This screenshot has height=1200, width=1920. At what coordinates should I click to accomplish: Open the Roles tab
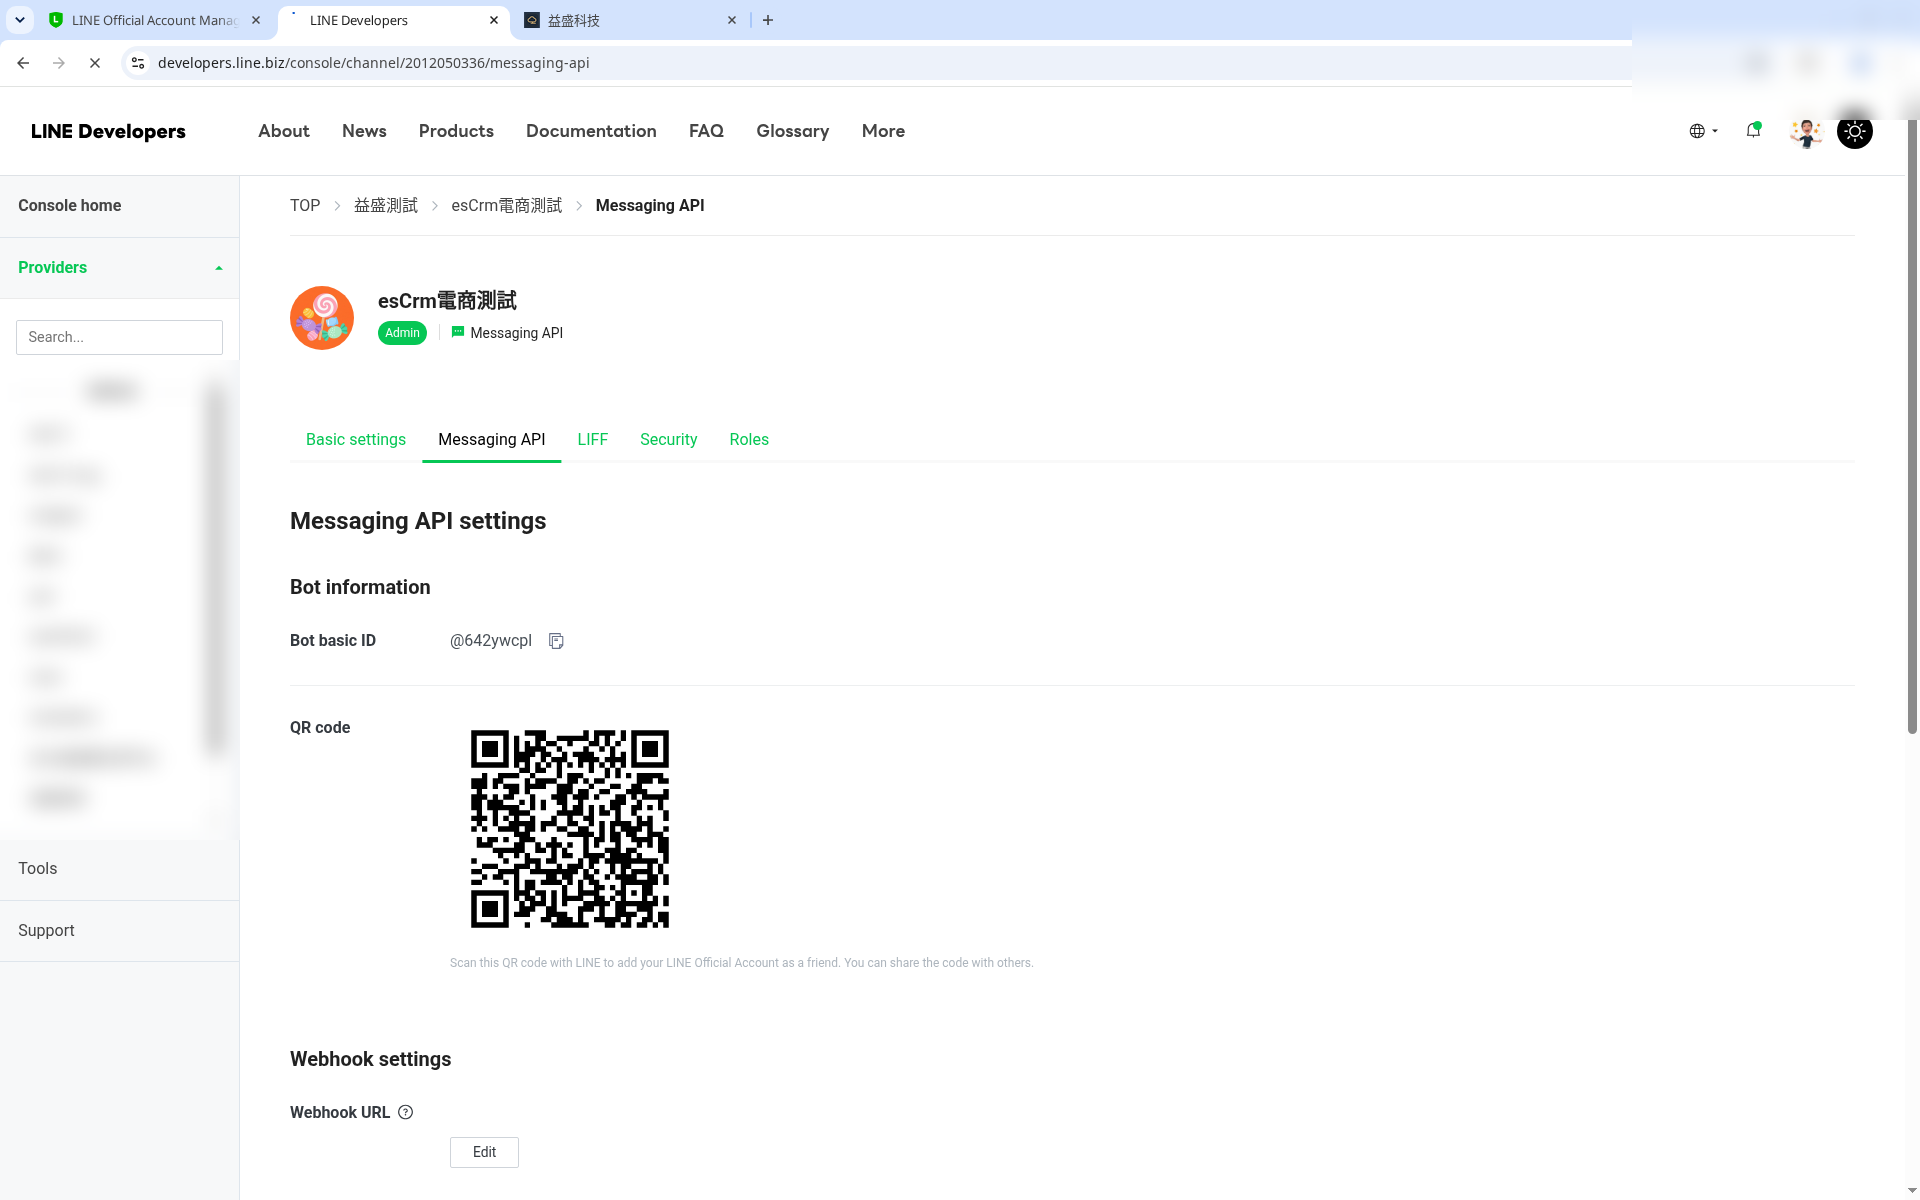click(749, 440)
